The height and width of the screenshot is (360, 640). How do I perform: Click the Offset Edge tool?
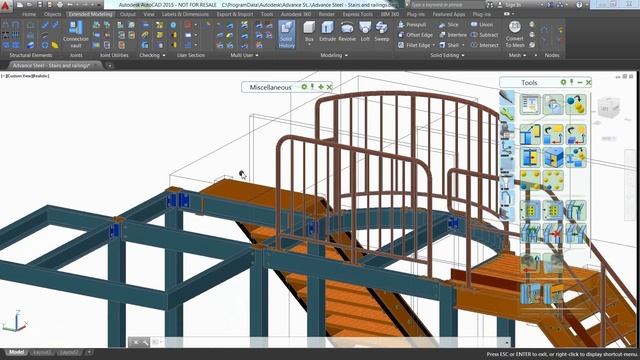tap(415, 35)
